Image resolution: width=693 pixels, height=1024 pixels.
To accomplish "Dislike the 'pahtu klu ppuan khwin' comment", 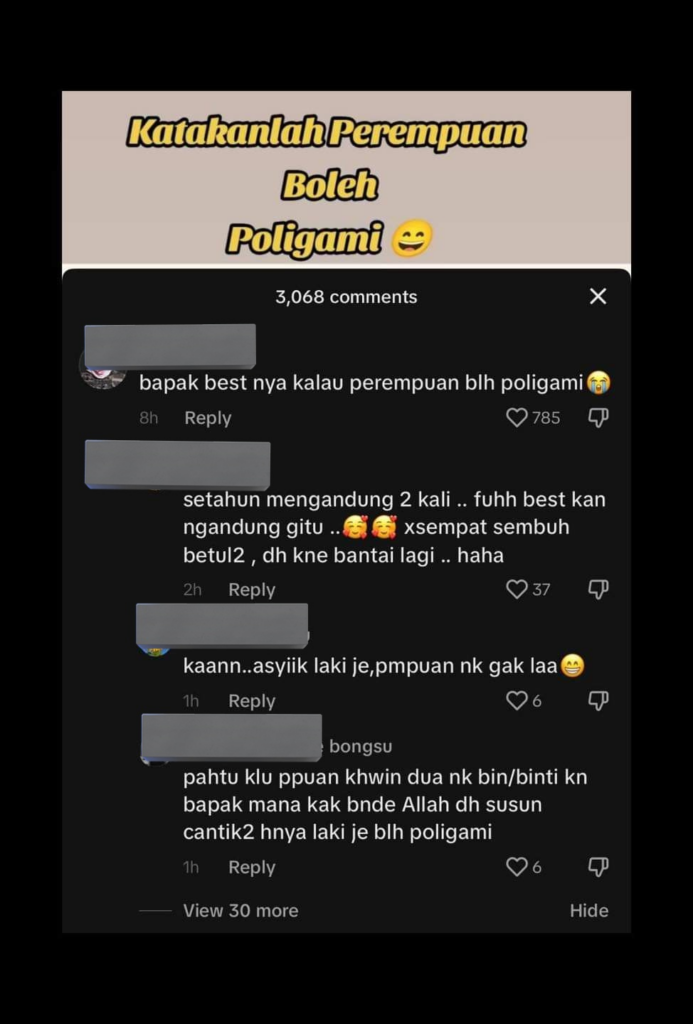I will 598,867.
